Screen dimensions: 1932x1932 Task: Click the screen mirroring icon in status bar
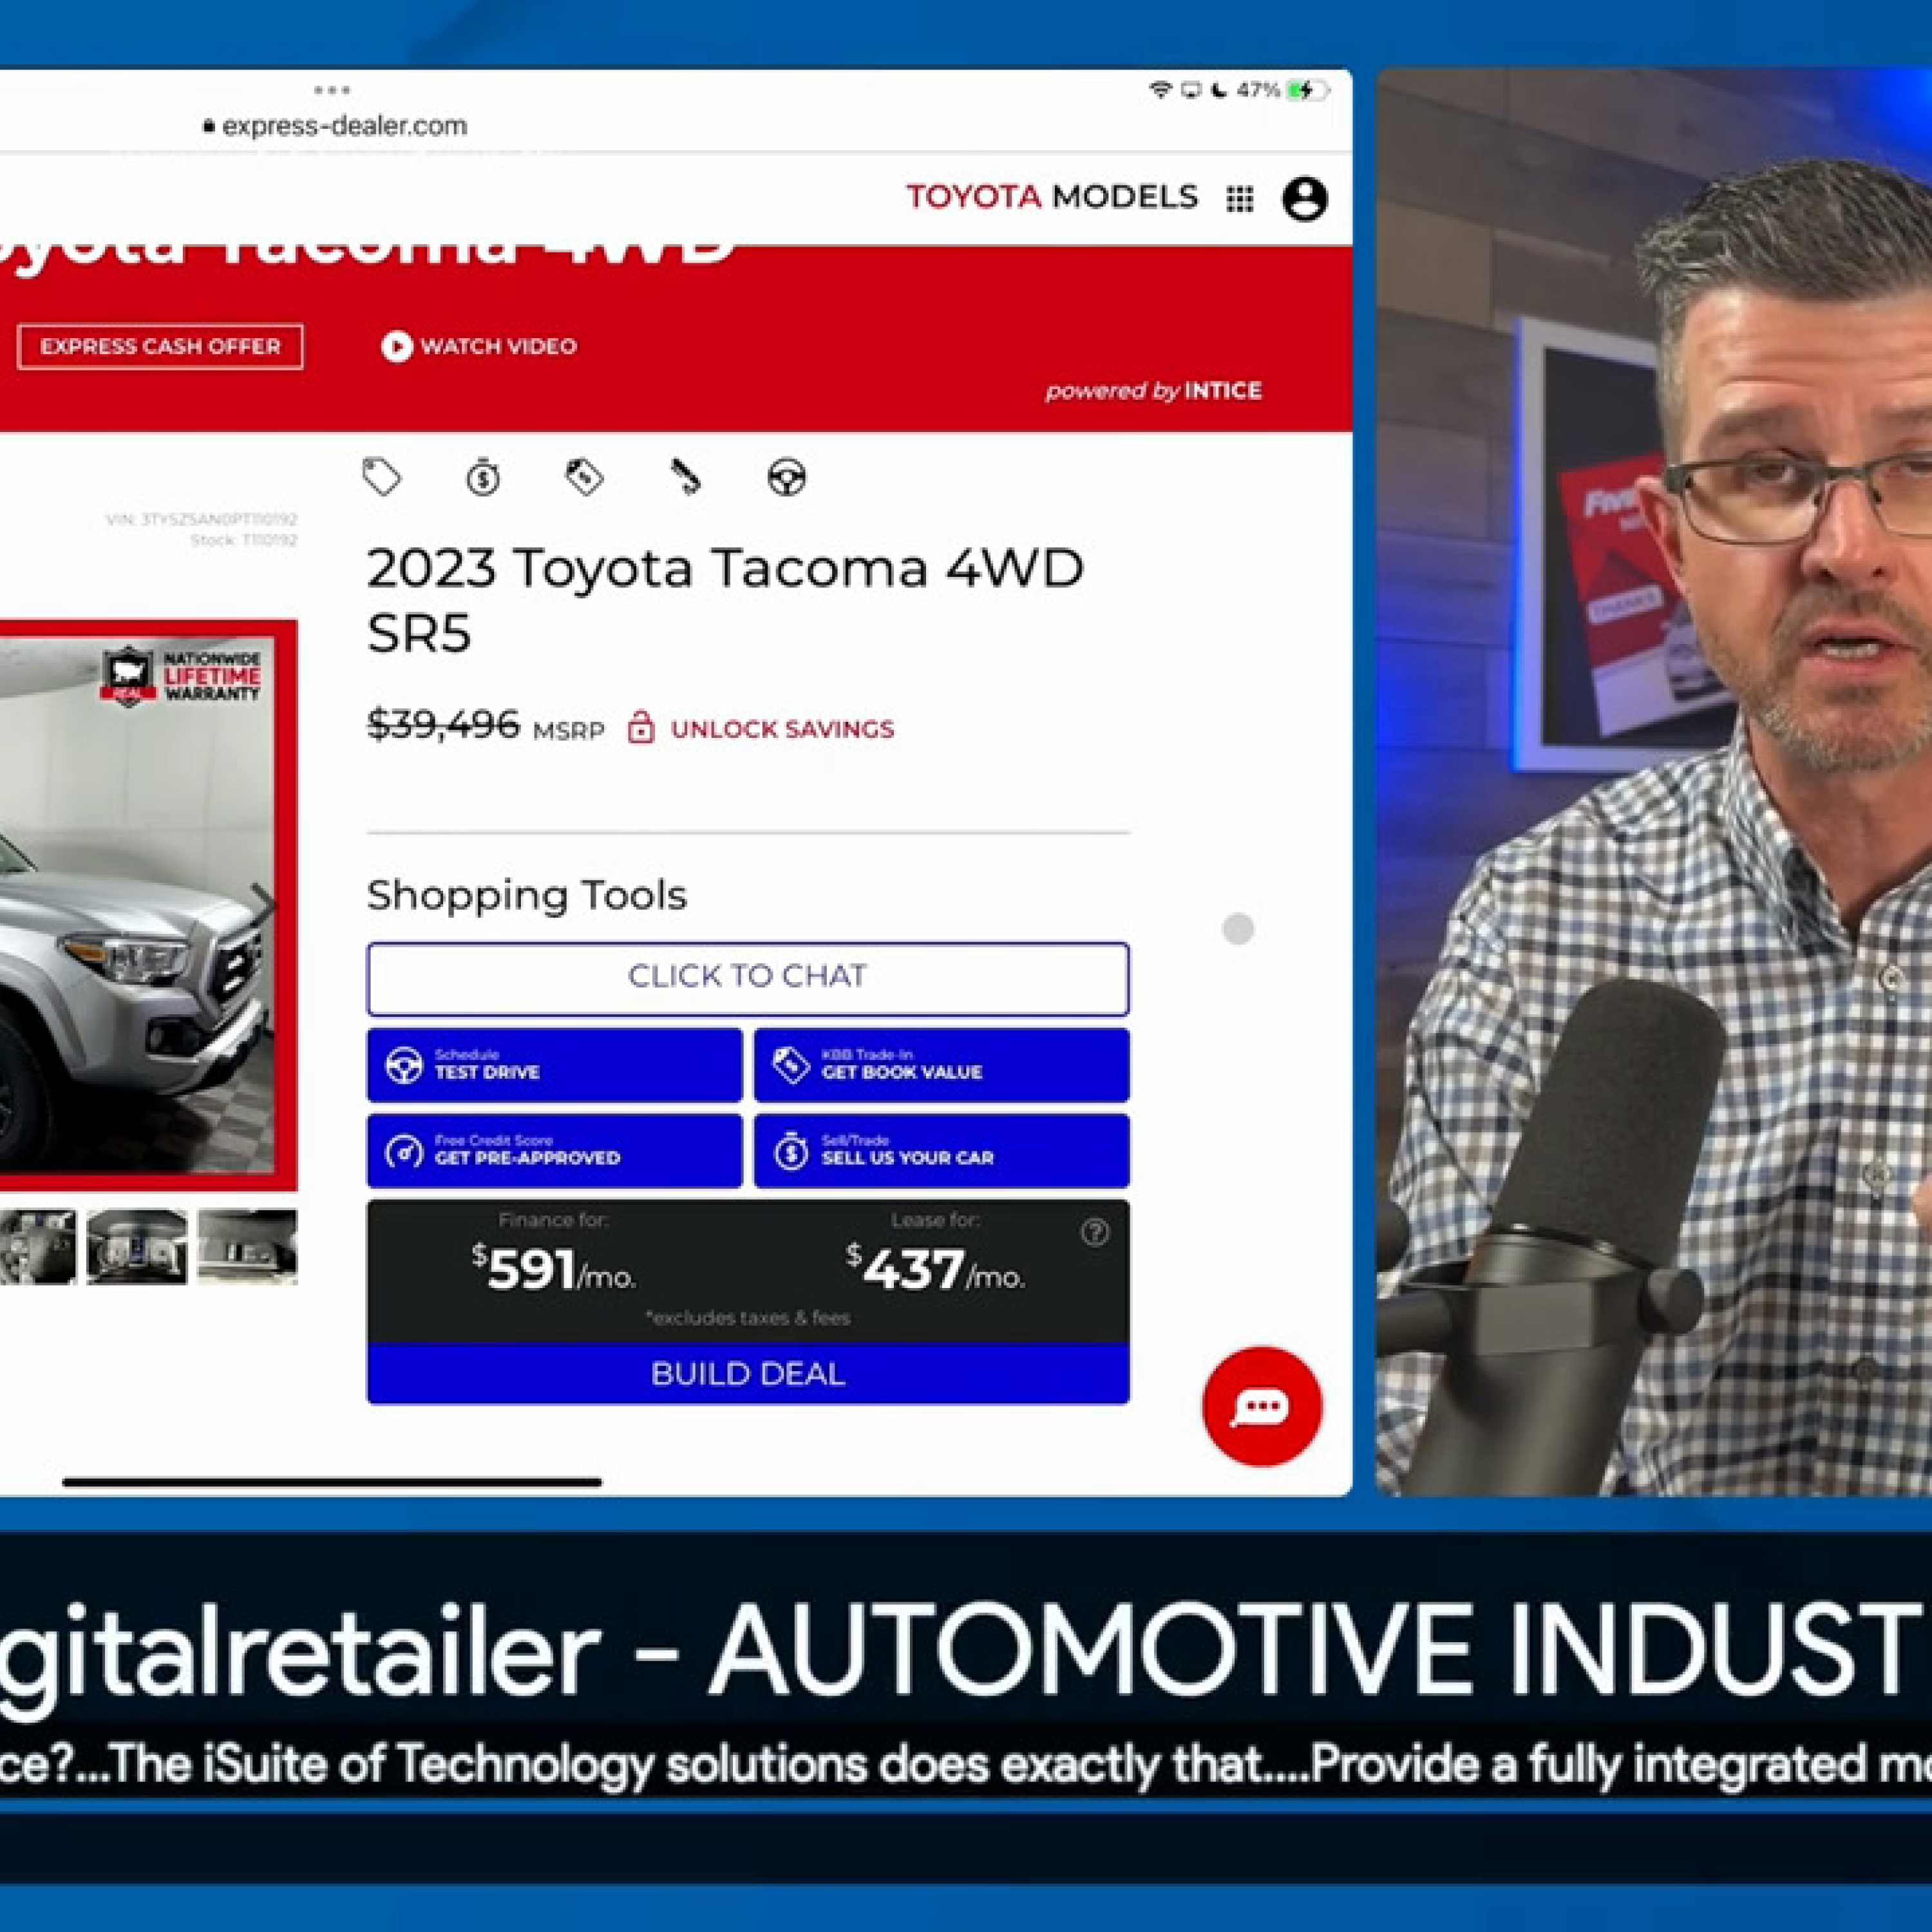pos(1190,90)
